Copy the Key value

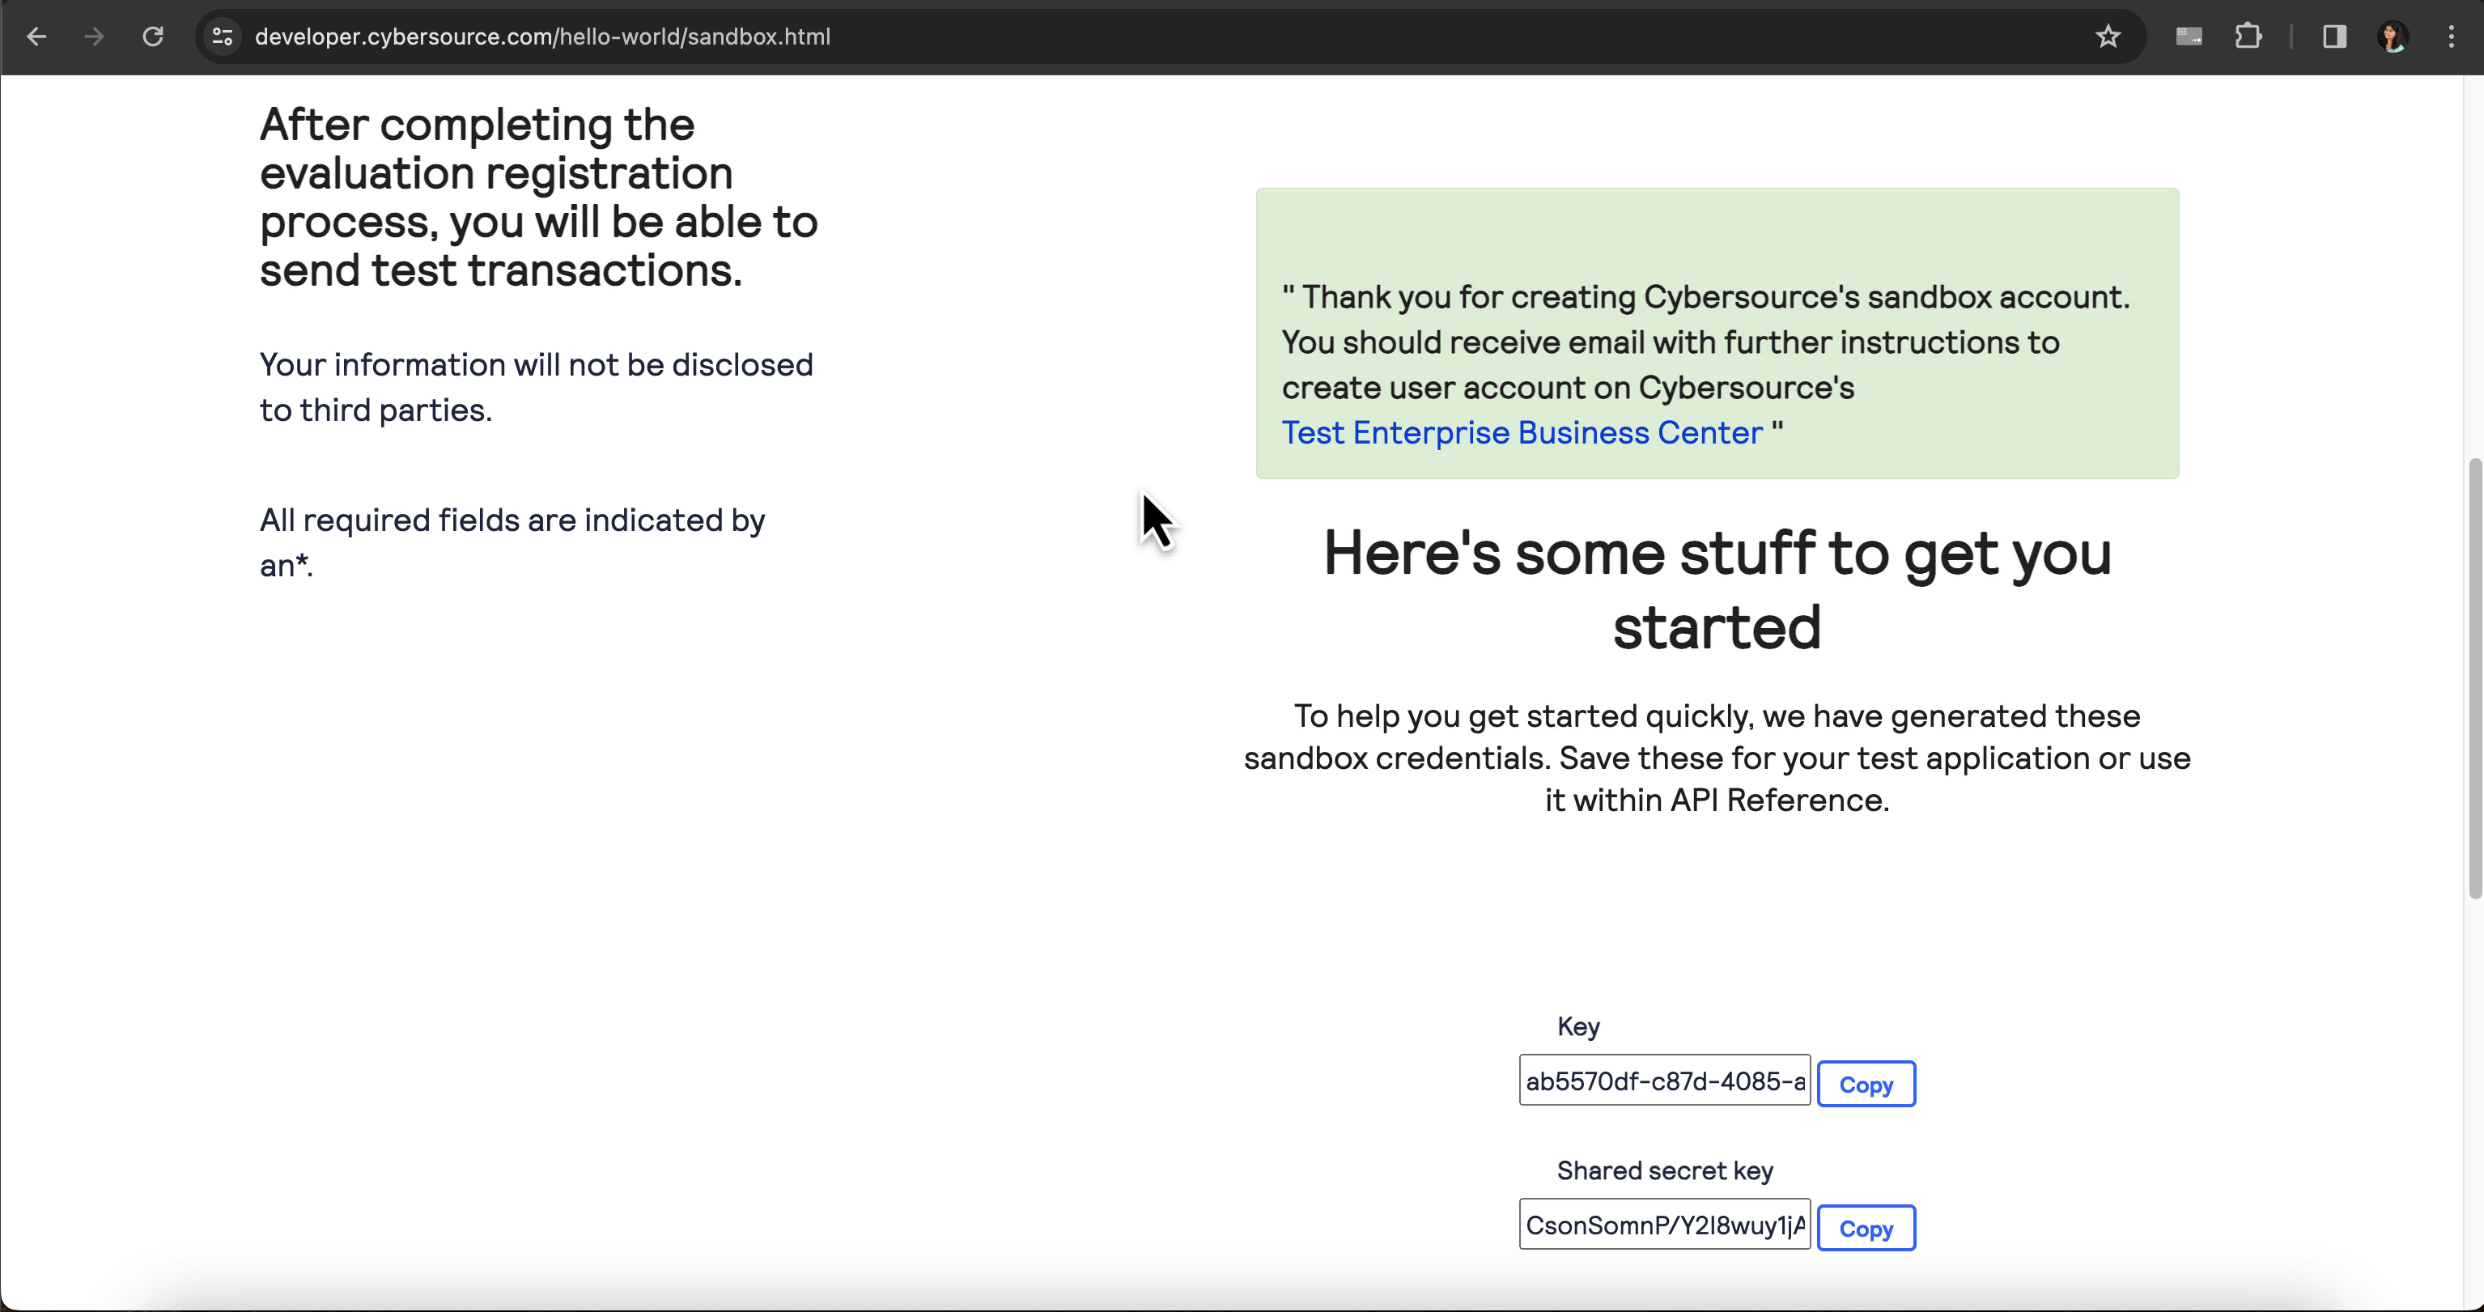click(x=1865, y=1084)
